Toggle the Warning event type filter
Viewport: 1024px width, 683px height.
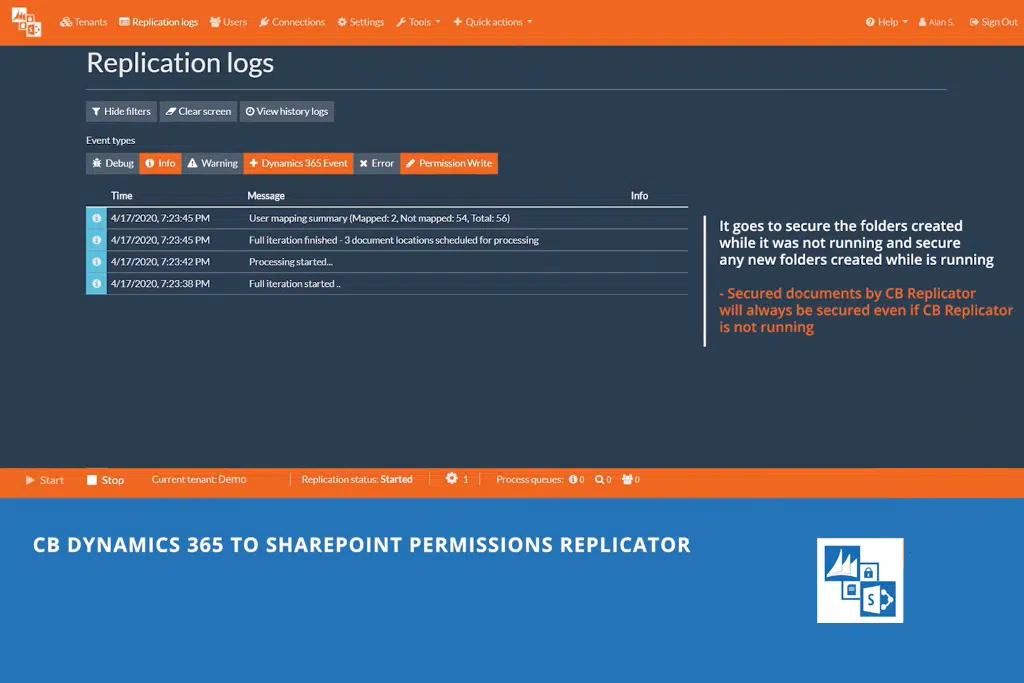point(212,163)
